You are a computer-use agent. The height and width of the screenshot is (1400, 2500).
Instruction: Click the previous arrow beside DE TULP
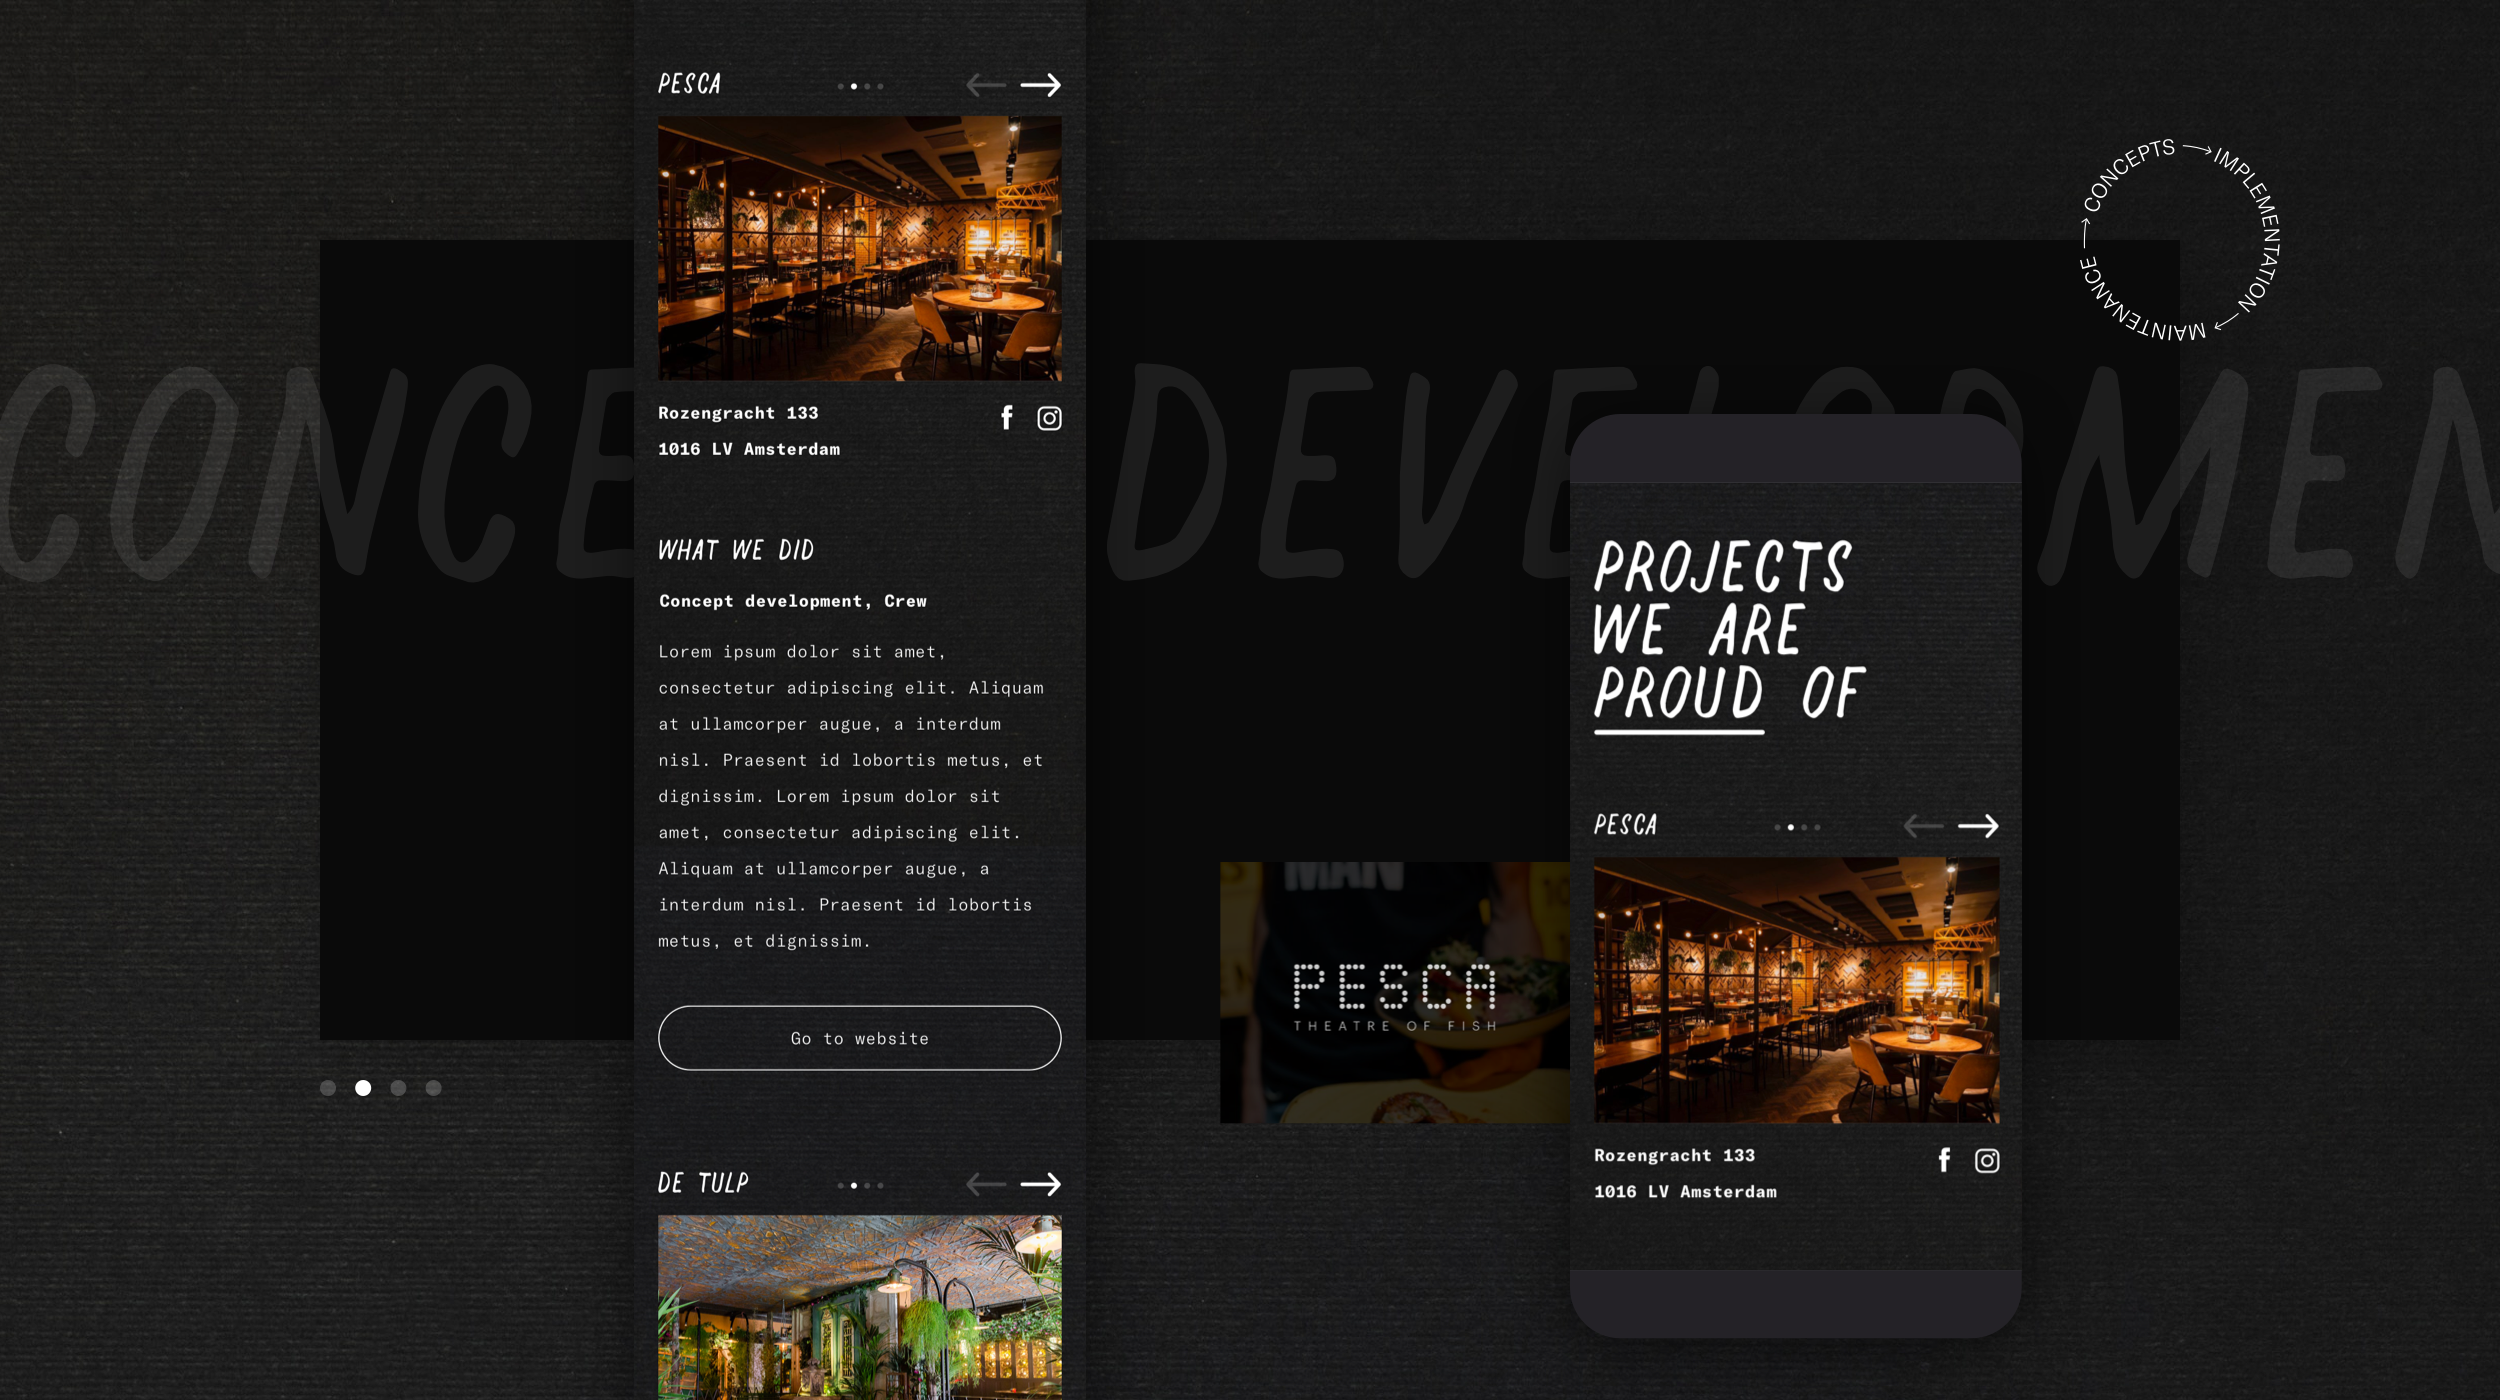[x=985, y=1185]
